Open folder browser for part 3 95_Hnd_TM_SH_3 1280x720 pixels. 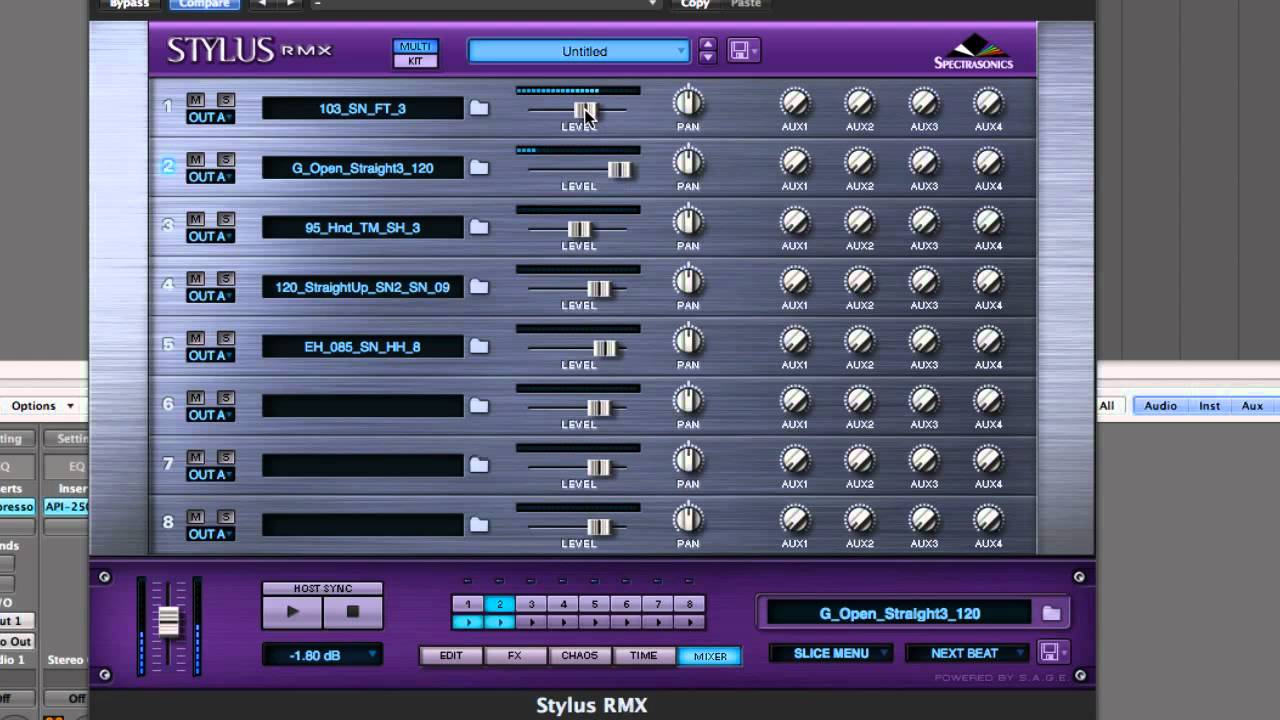(479, 227)
